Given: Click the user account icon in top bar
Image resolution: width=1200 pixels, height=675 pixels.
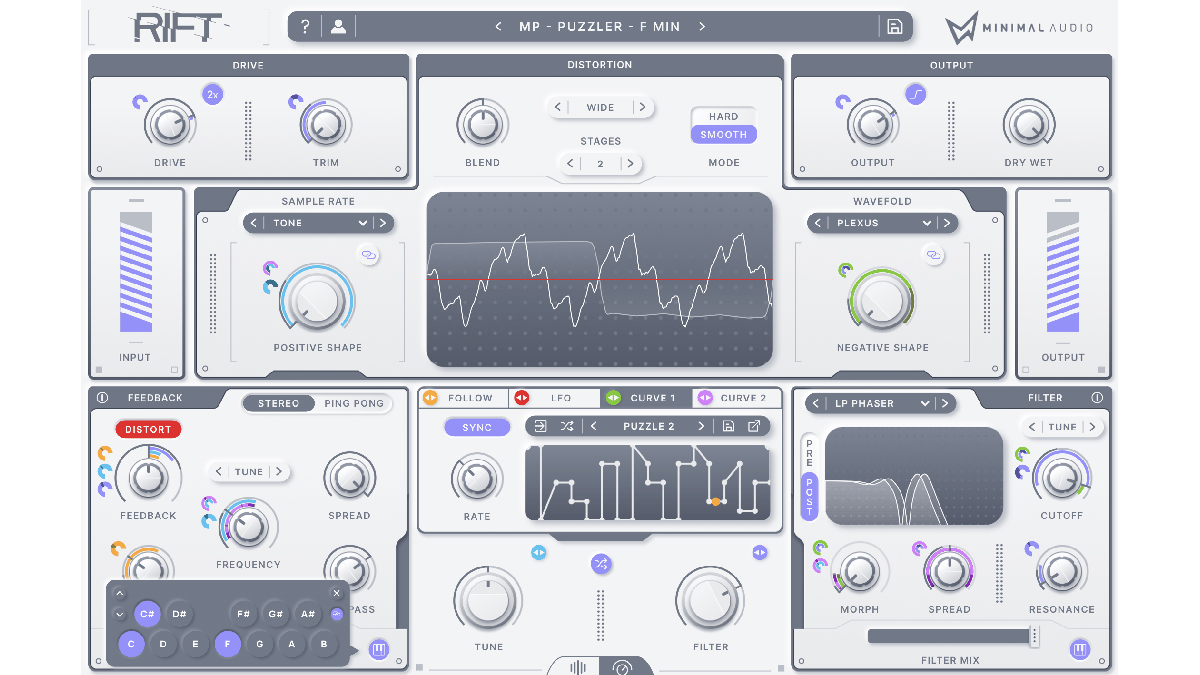Looking at the screenshot, I should pyautogui.click(x=338, y=26).
